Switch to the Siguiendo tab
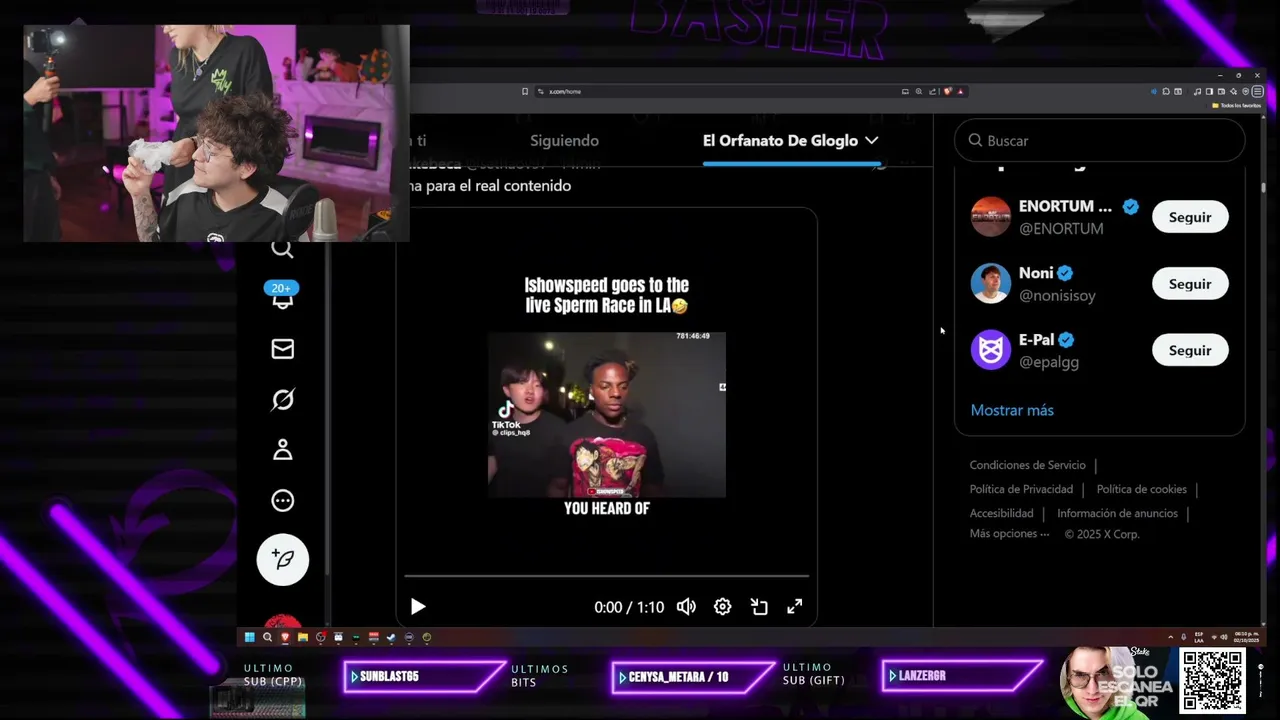Image resolution: width=1280 pixels, height=720 pixels. [564, 141]
